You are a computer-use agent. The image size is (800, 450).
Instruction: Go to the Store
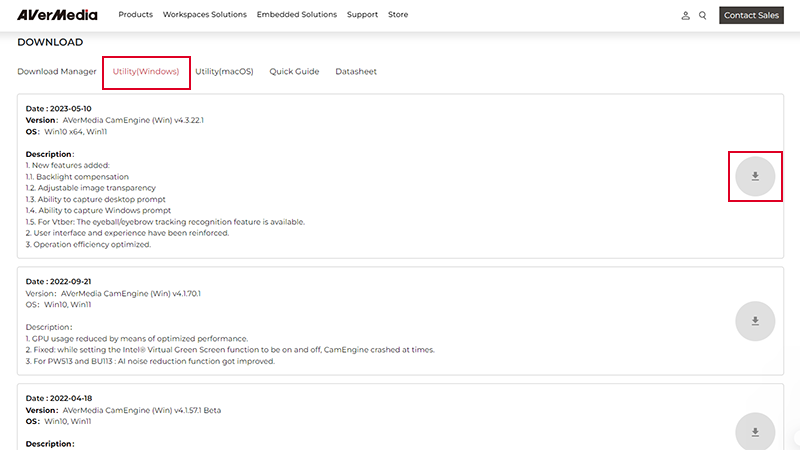click(x=398, y=15)
